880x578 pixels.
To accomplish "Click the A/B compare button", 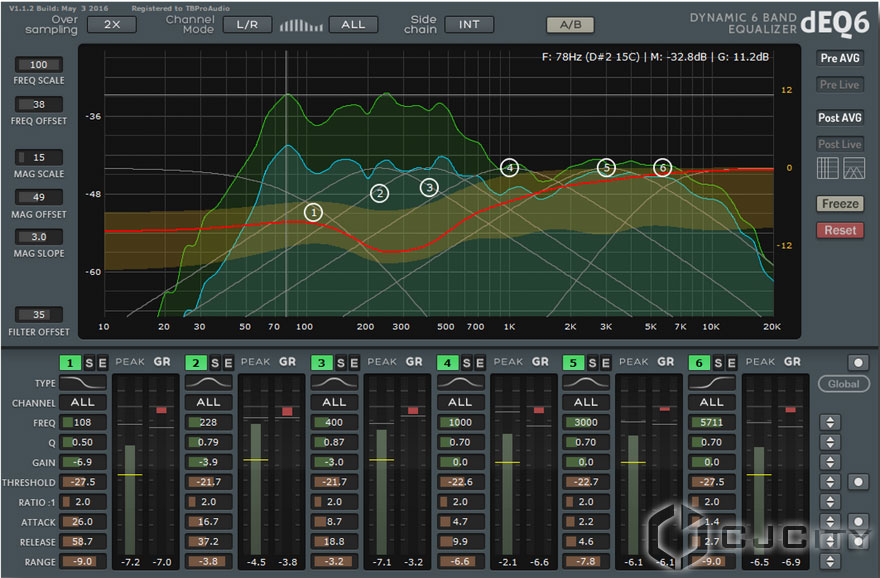I will pyautogui.click(x=570, y=25).
